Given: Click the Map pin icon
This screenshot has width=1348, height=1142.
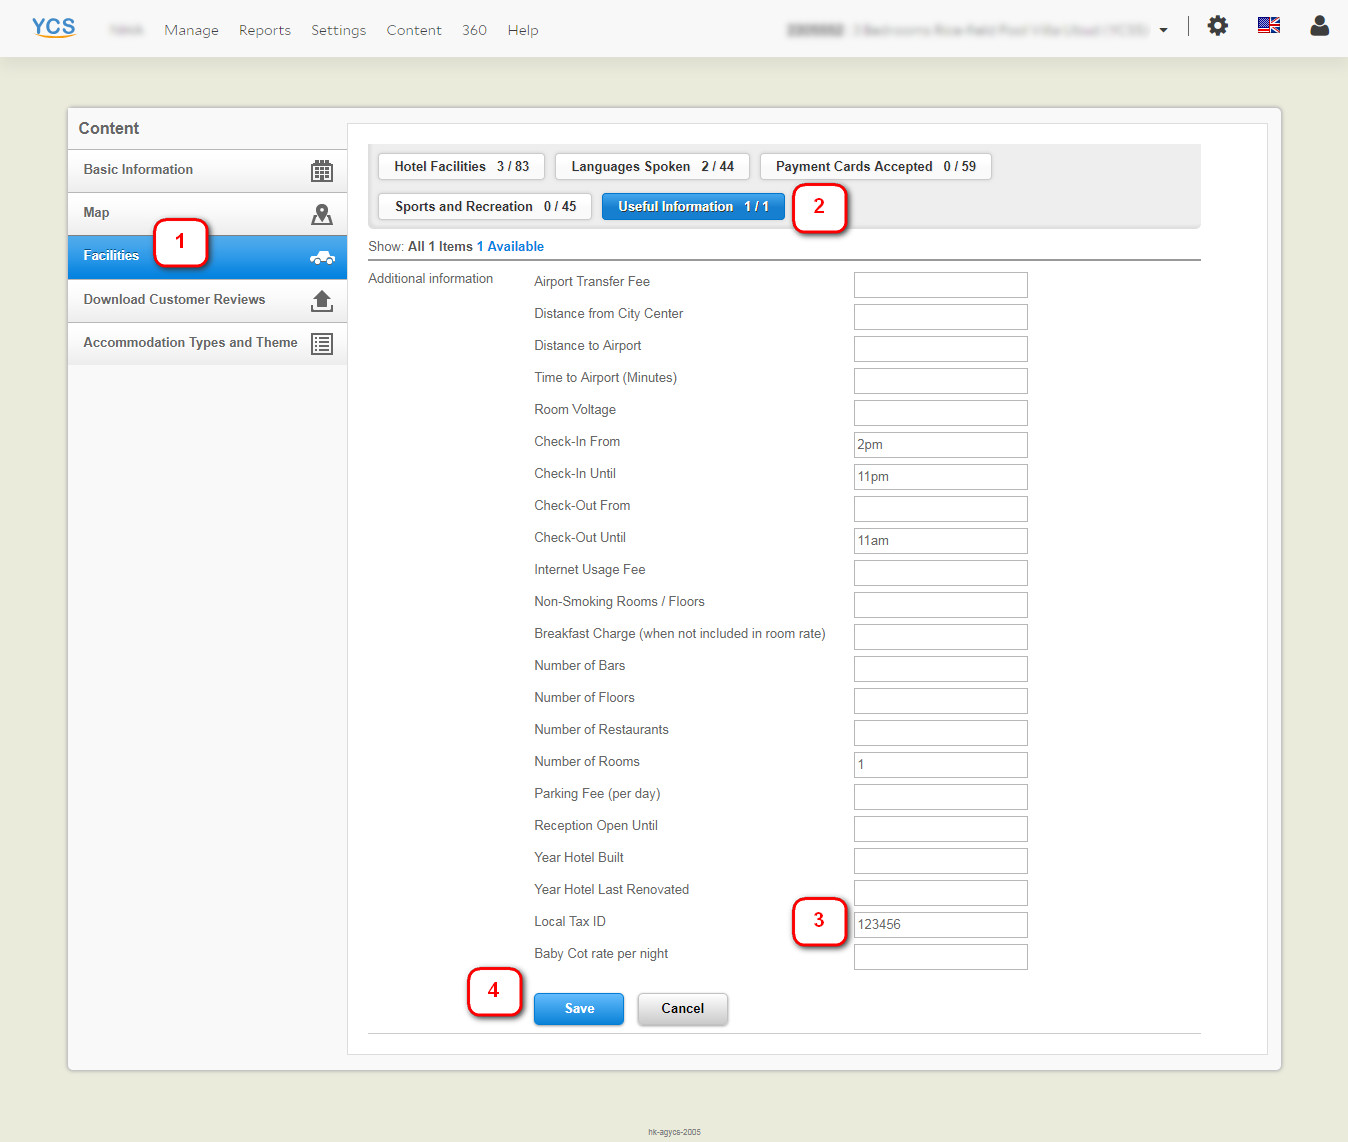Looking at the screenshot, I should [x=321, y=214].
